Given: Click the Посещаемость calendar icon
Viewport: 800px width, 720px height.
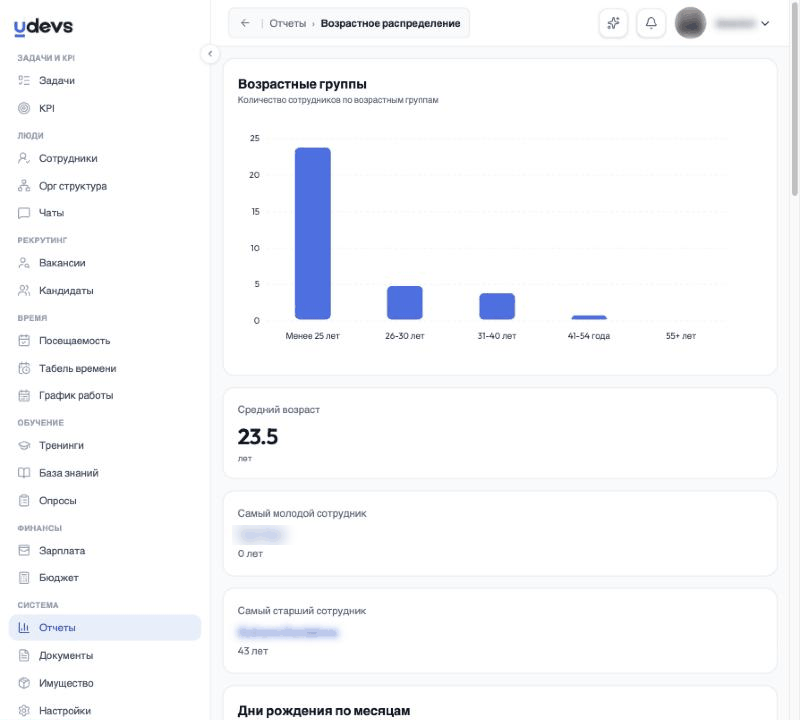Looking at the screenshot, I should 24,340.
